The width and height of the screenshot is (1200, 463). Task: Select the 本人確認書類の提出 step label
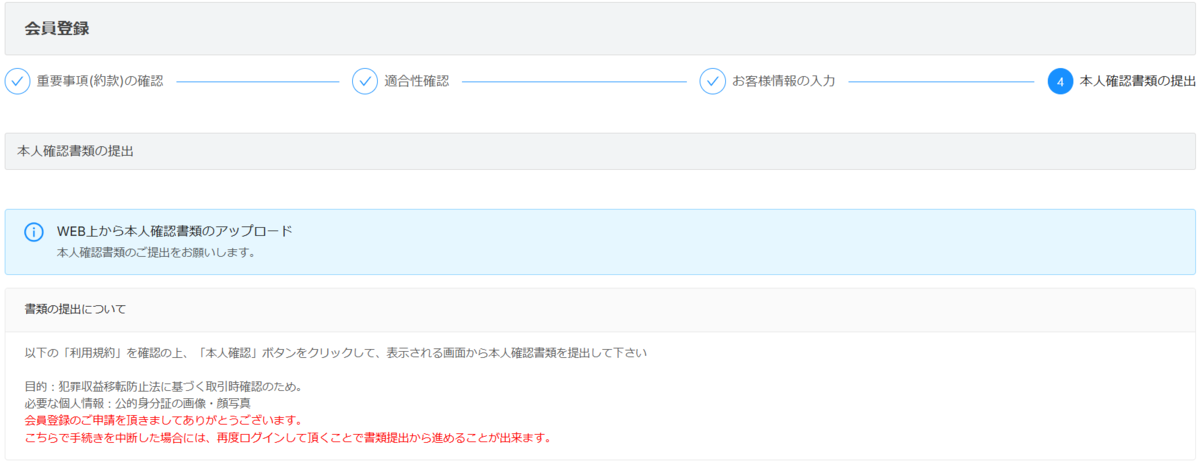coord(1138,81)
